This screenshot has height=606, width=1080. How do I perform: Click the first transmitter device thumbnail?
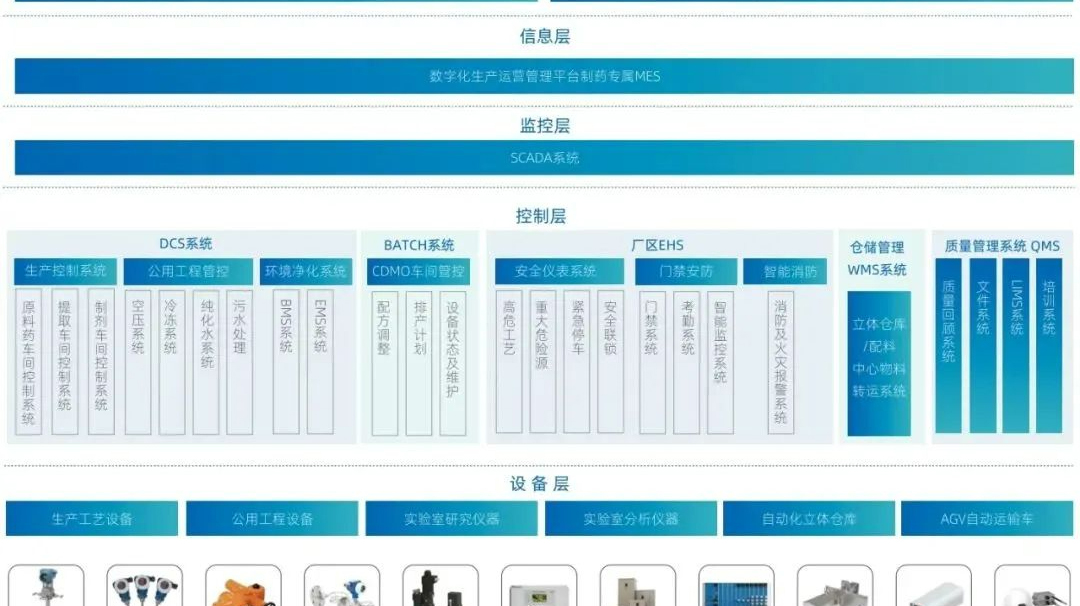pos(46,587)
